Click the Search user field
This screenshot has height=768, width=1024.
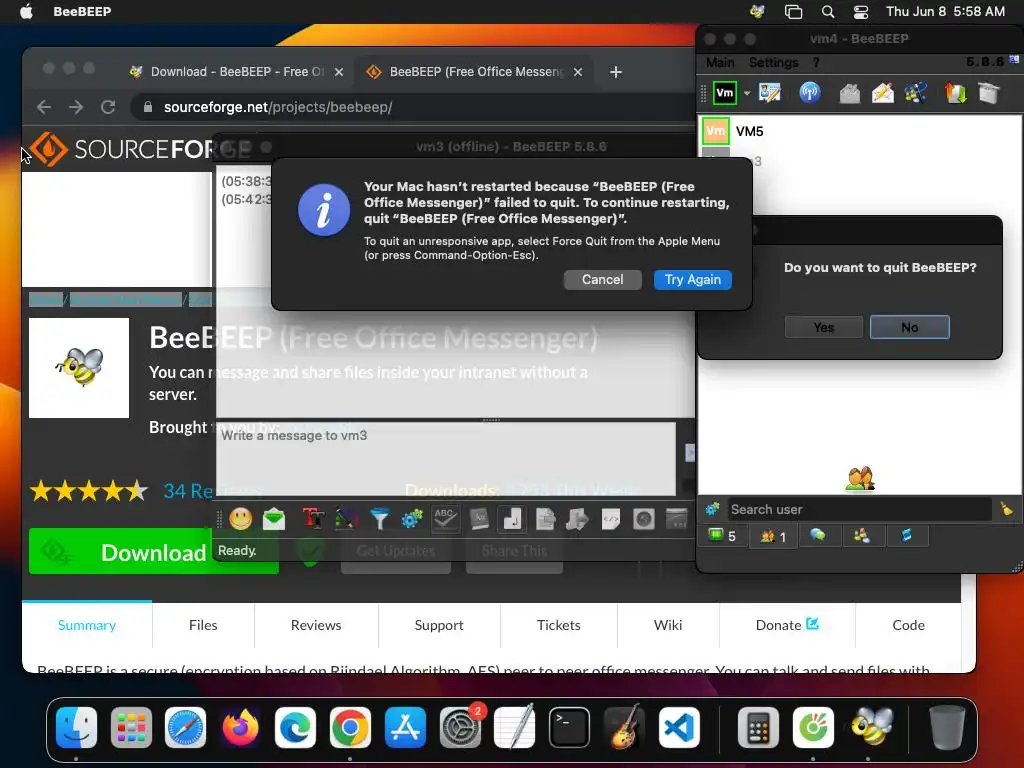click(859, 509)
